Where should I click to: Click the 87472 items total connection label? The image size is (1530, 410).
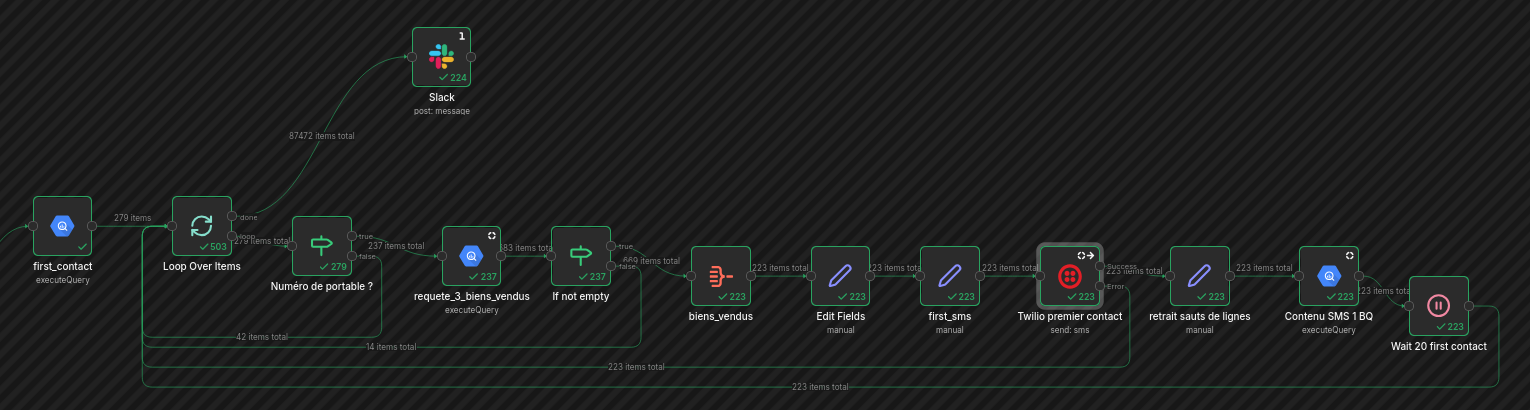322,135
